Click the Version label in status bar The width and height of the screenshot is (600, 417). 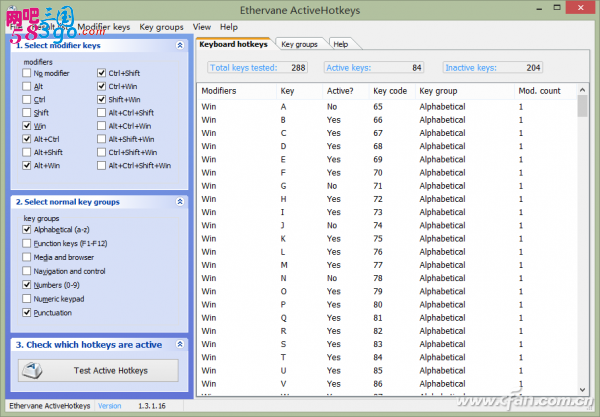(110, 406)
